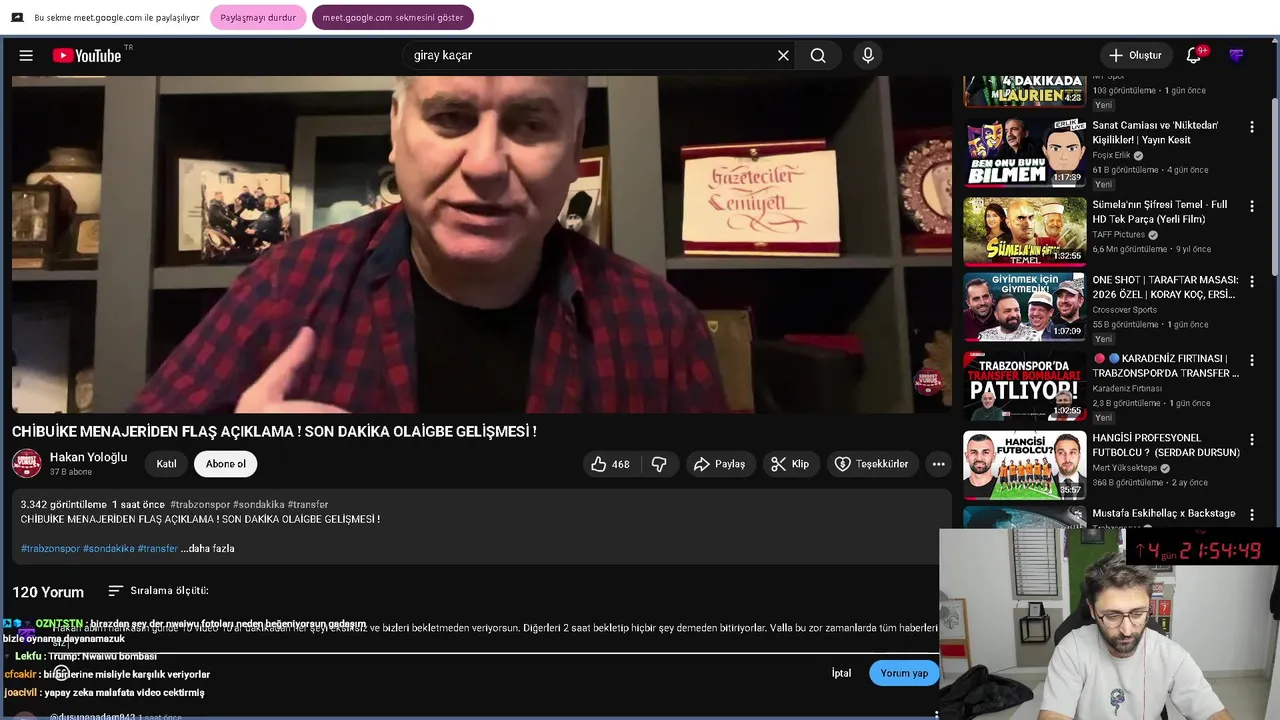Open more actions three-dot menu under video
The height and width of the screenshot is (720, 1280).
[938, 464]
